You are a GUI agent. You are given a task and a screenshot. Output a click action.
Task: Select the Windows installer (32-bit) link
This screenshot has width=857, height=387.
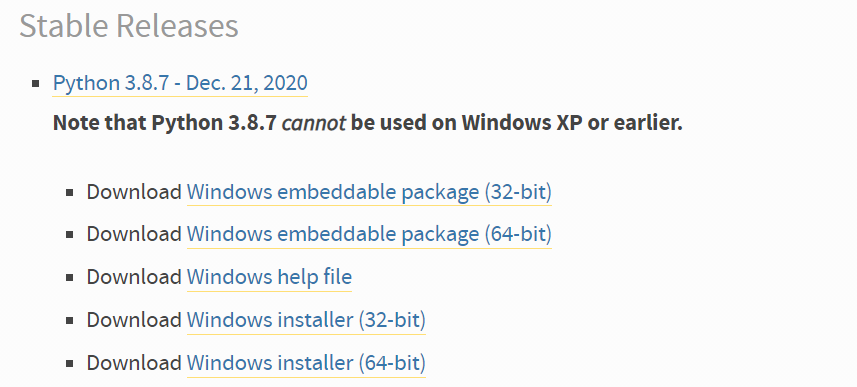click(x=306, y=320)
